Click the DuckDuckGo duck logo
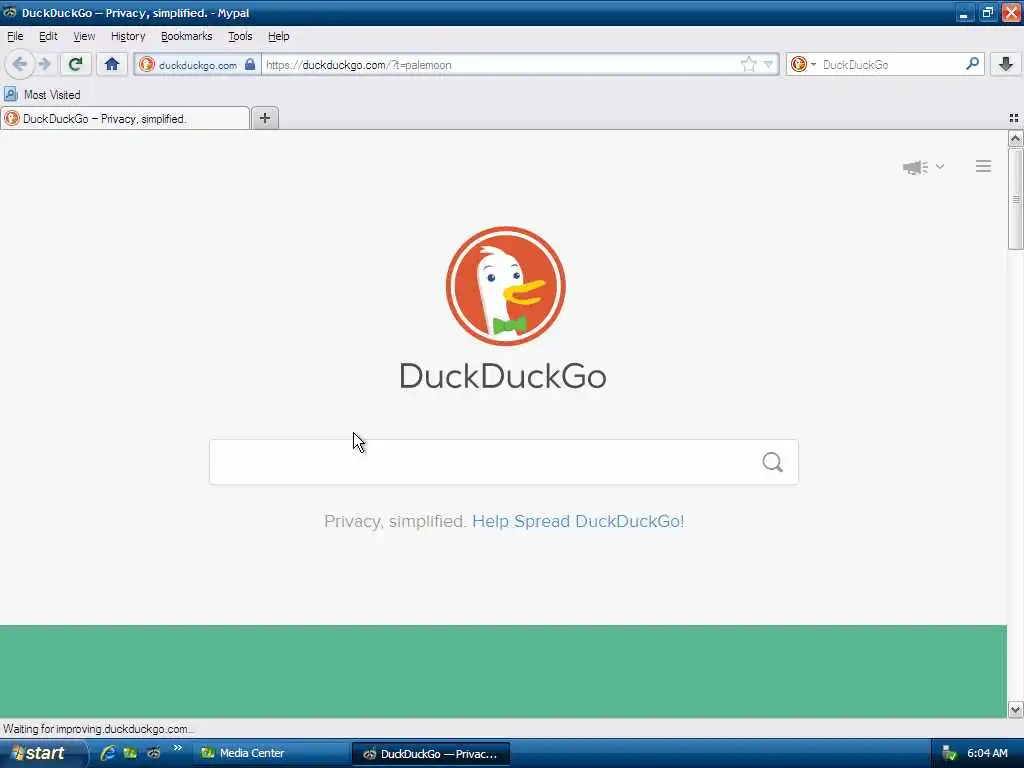 coord(505,286)
